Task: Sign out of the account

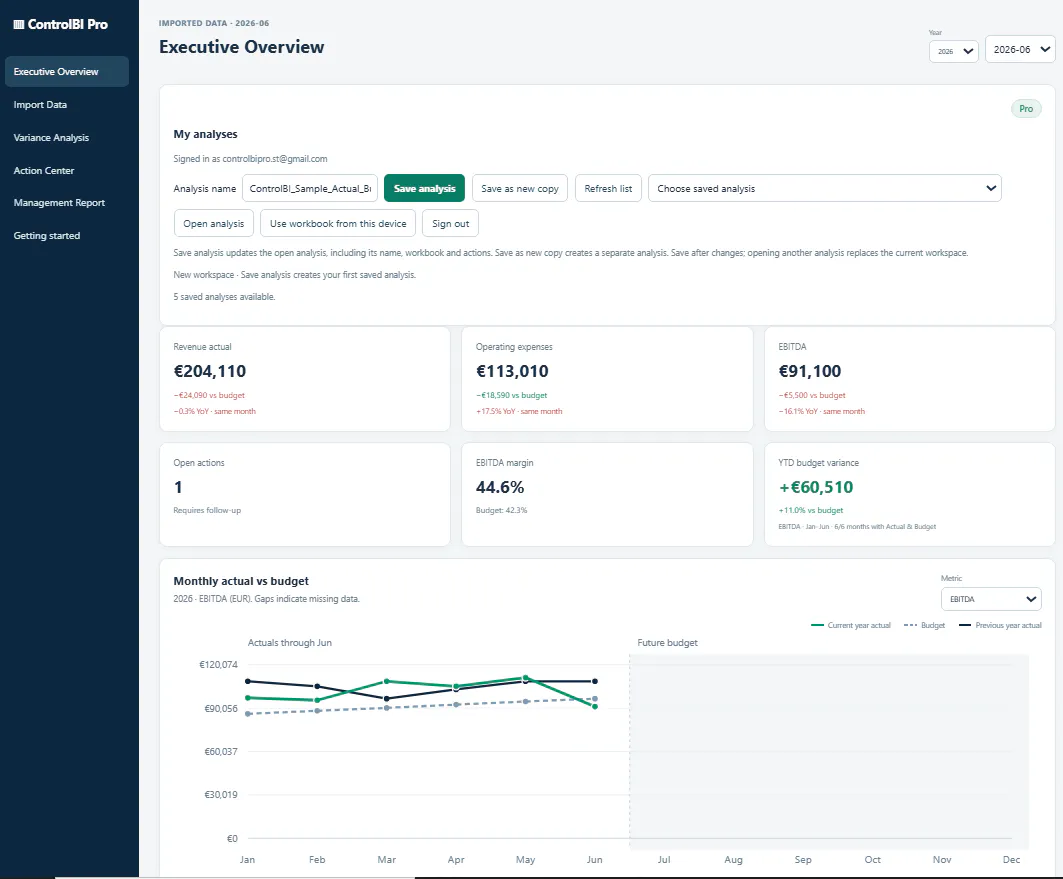Action: point(451,224)
